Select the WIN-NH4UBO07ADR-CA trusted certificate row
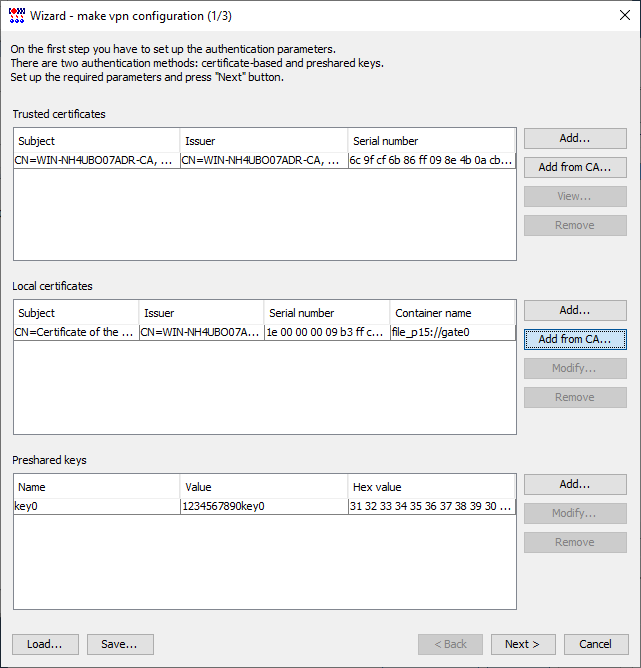The image size is (641, 668). click(264, 161)
